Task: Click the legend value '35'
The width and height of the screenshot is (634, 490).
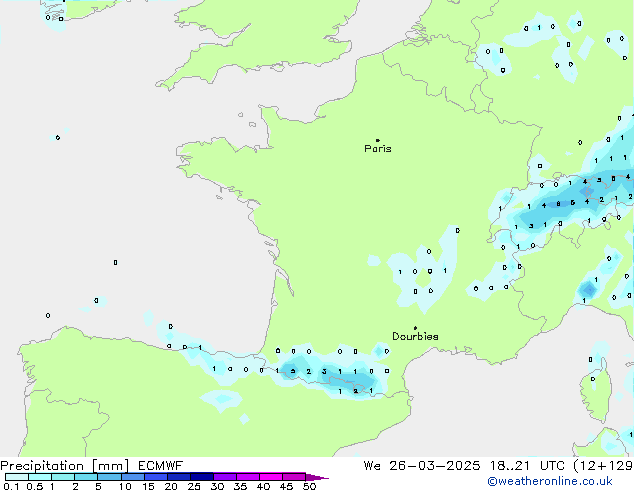Action: [240, 486]
